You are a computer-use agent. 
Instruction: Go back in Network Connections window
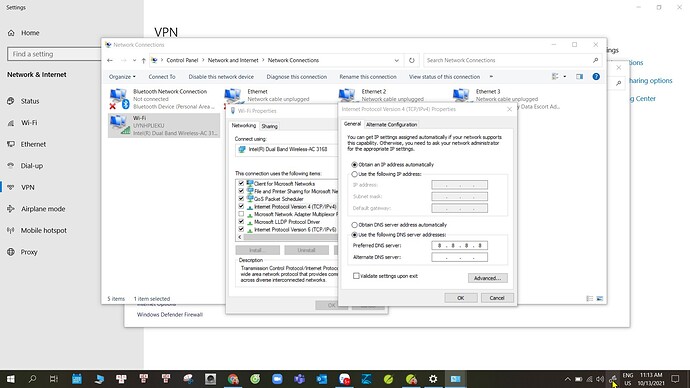coord(110,60)
